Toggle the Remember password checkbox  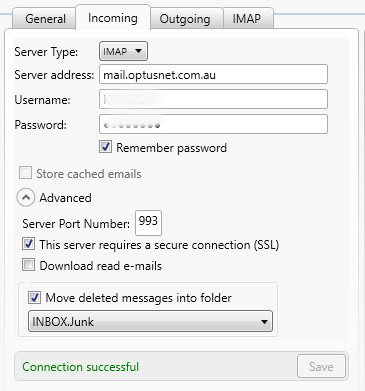105,147
